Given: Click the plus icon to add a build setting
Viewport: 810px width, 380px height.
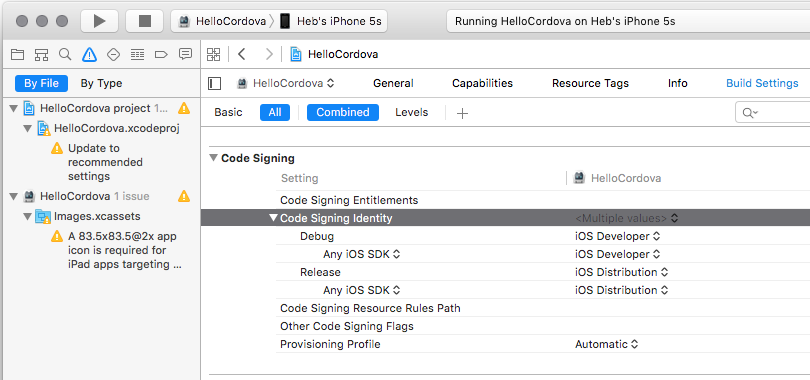Looking at the screenshot, I should click(462, 113).
